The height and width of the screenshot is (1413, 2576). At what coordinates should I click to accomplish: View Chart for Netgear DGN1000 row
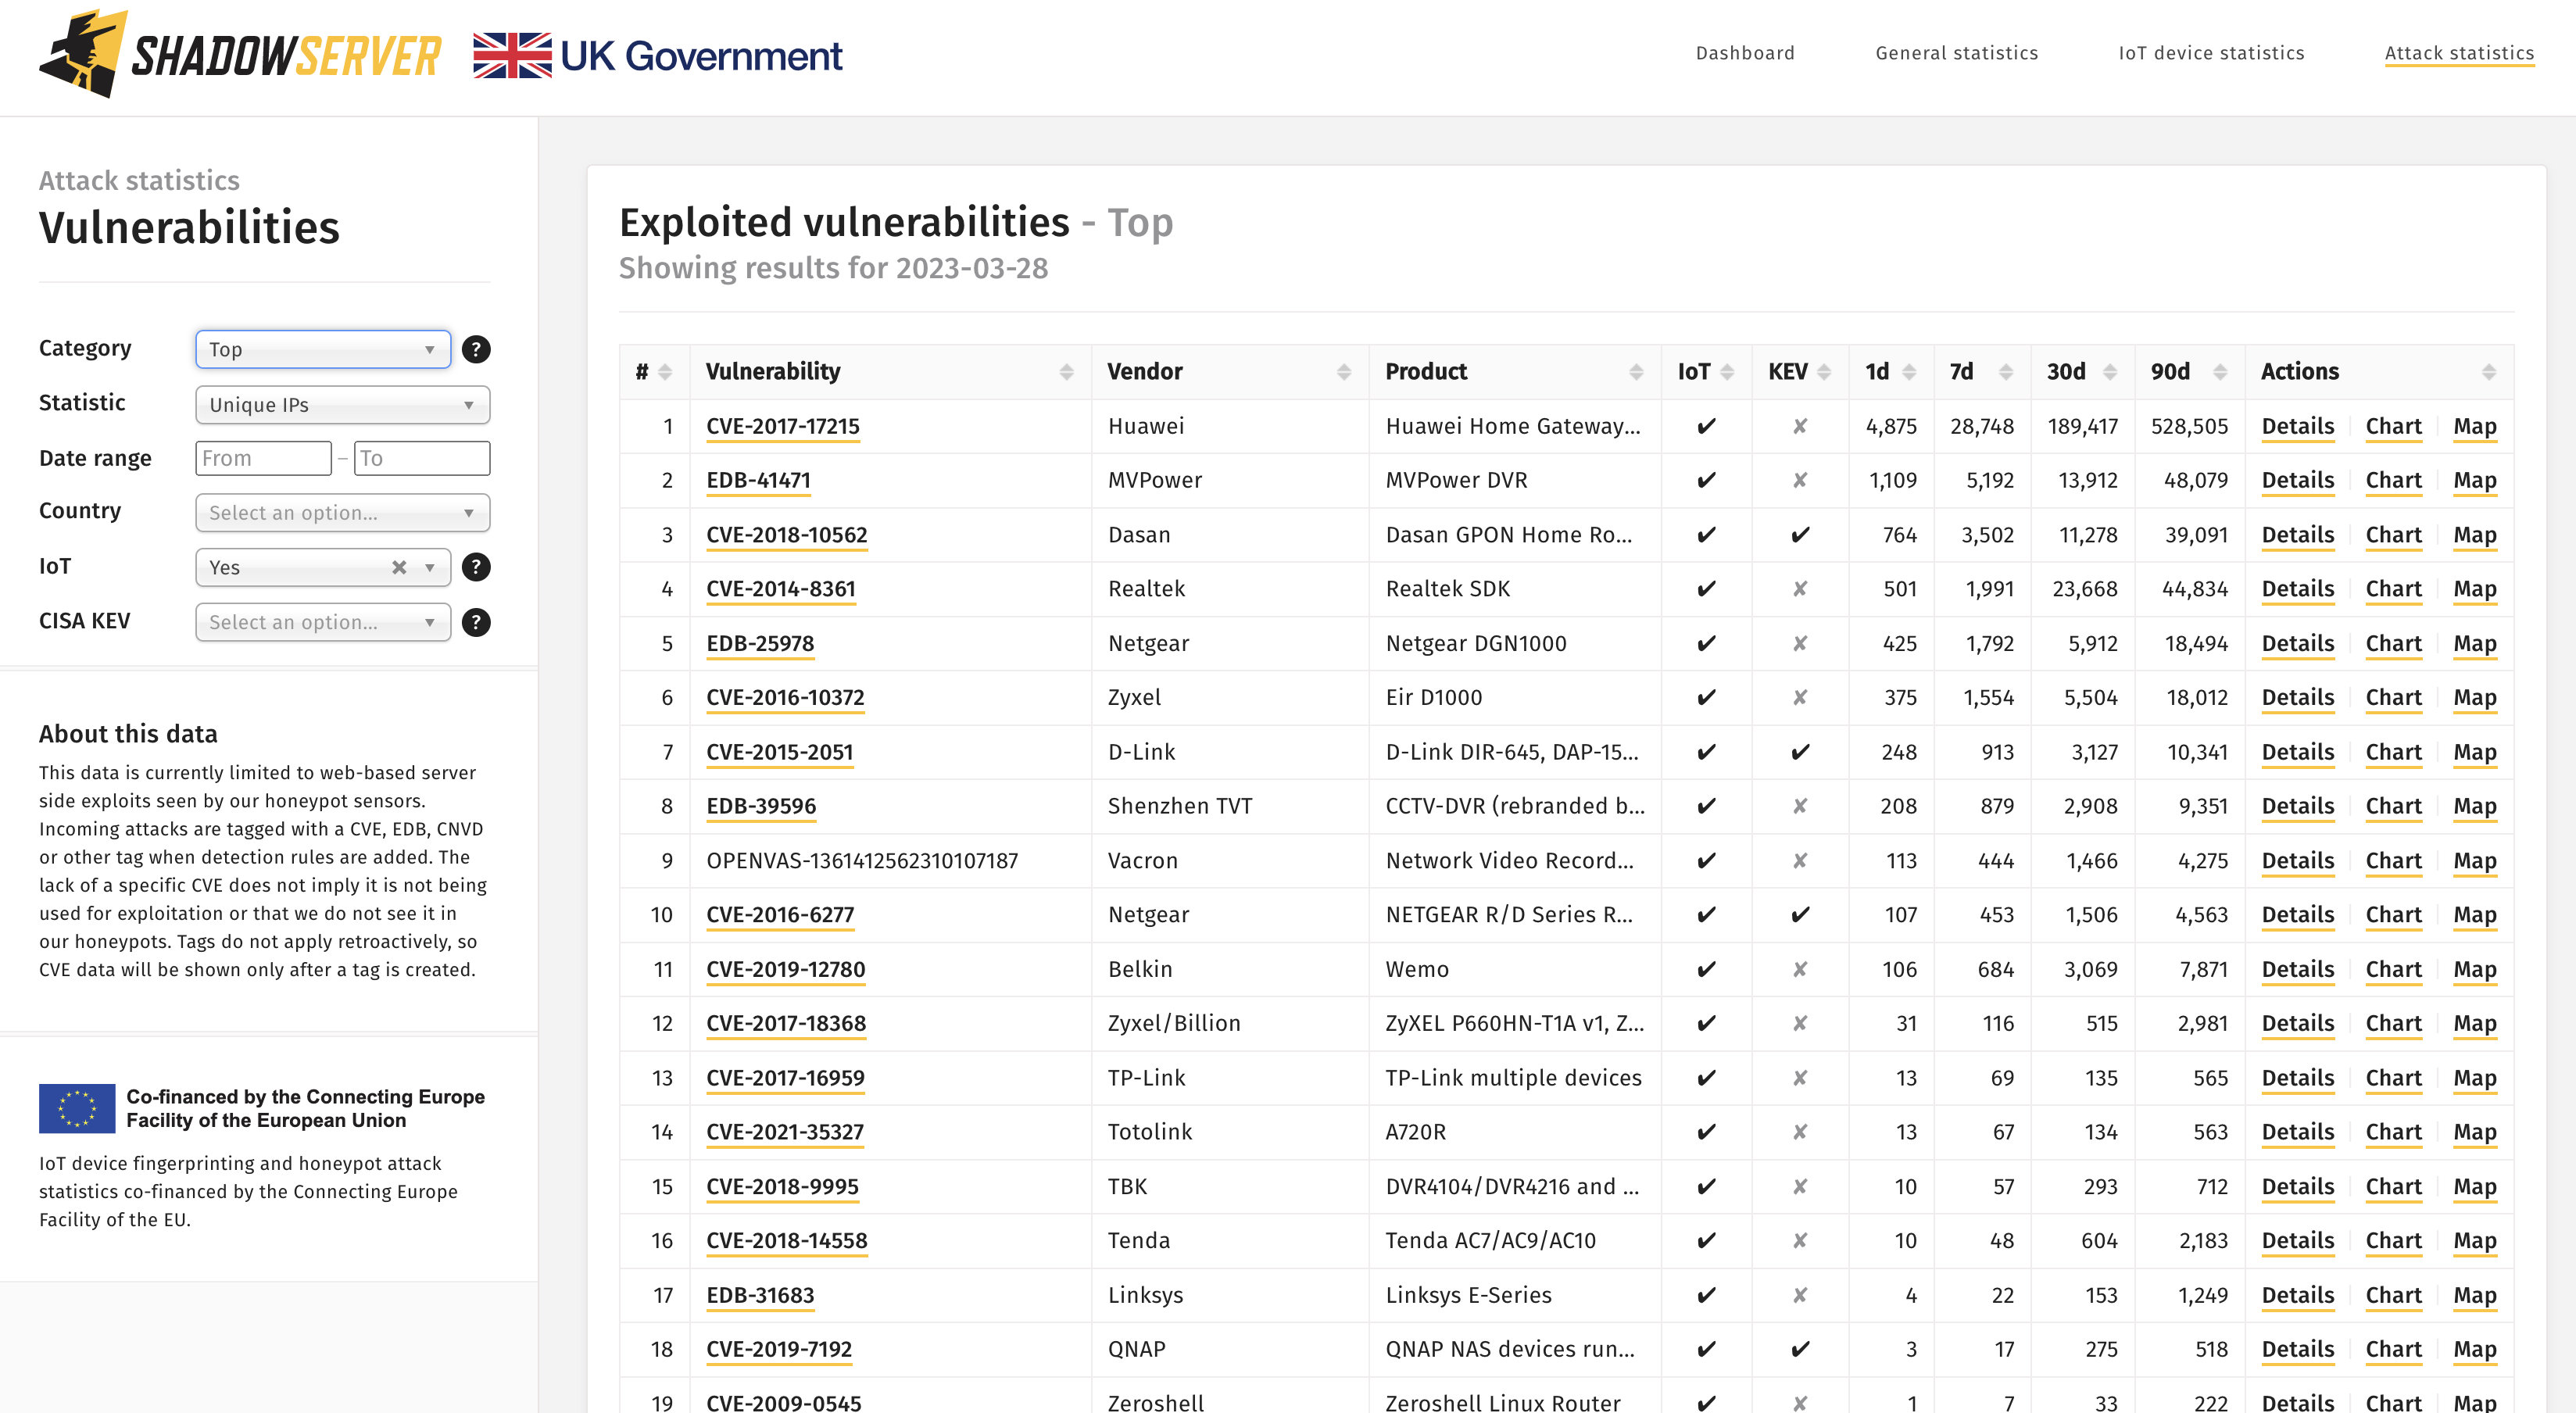click(2393, 643)
